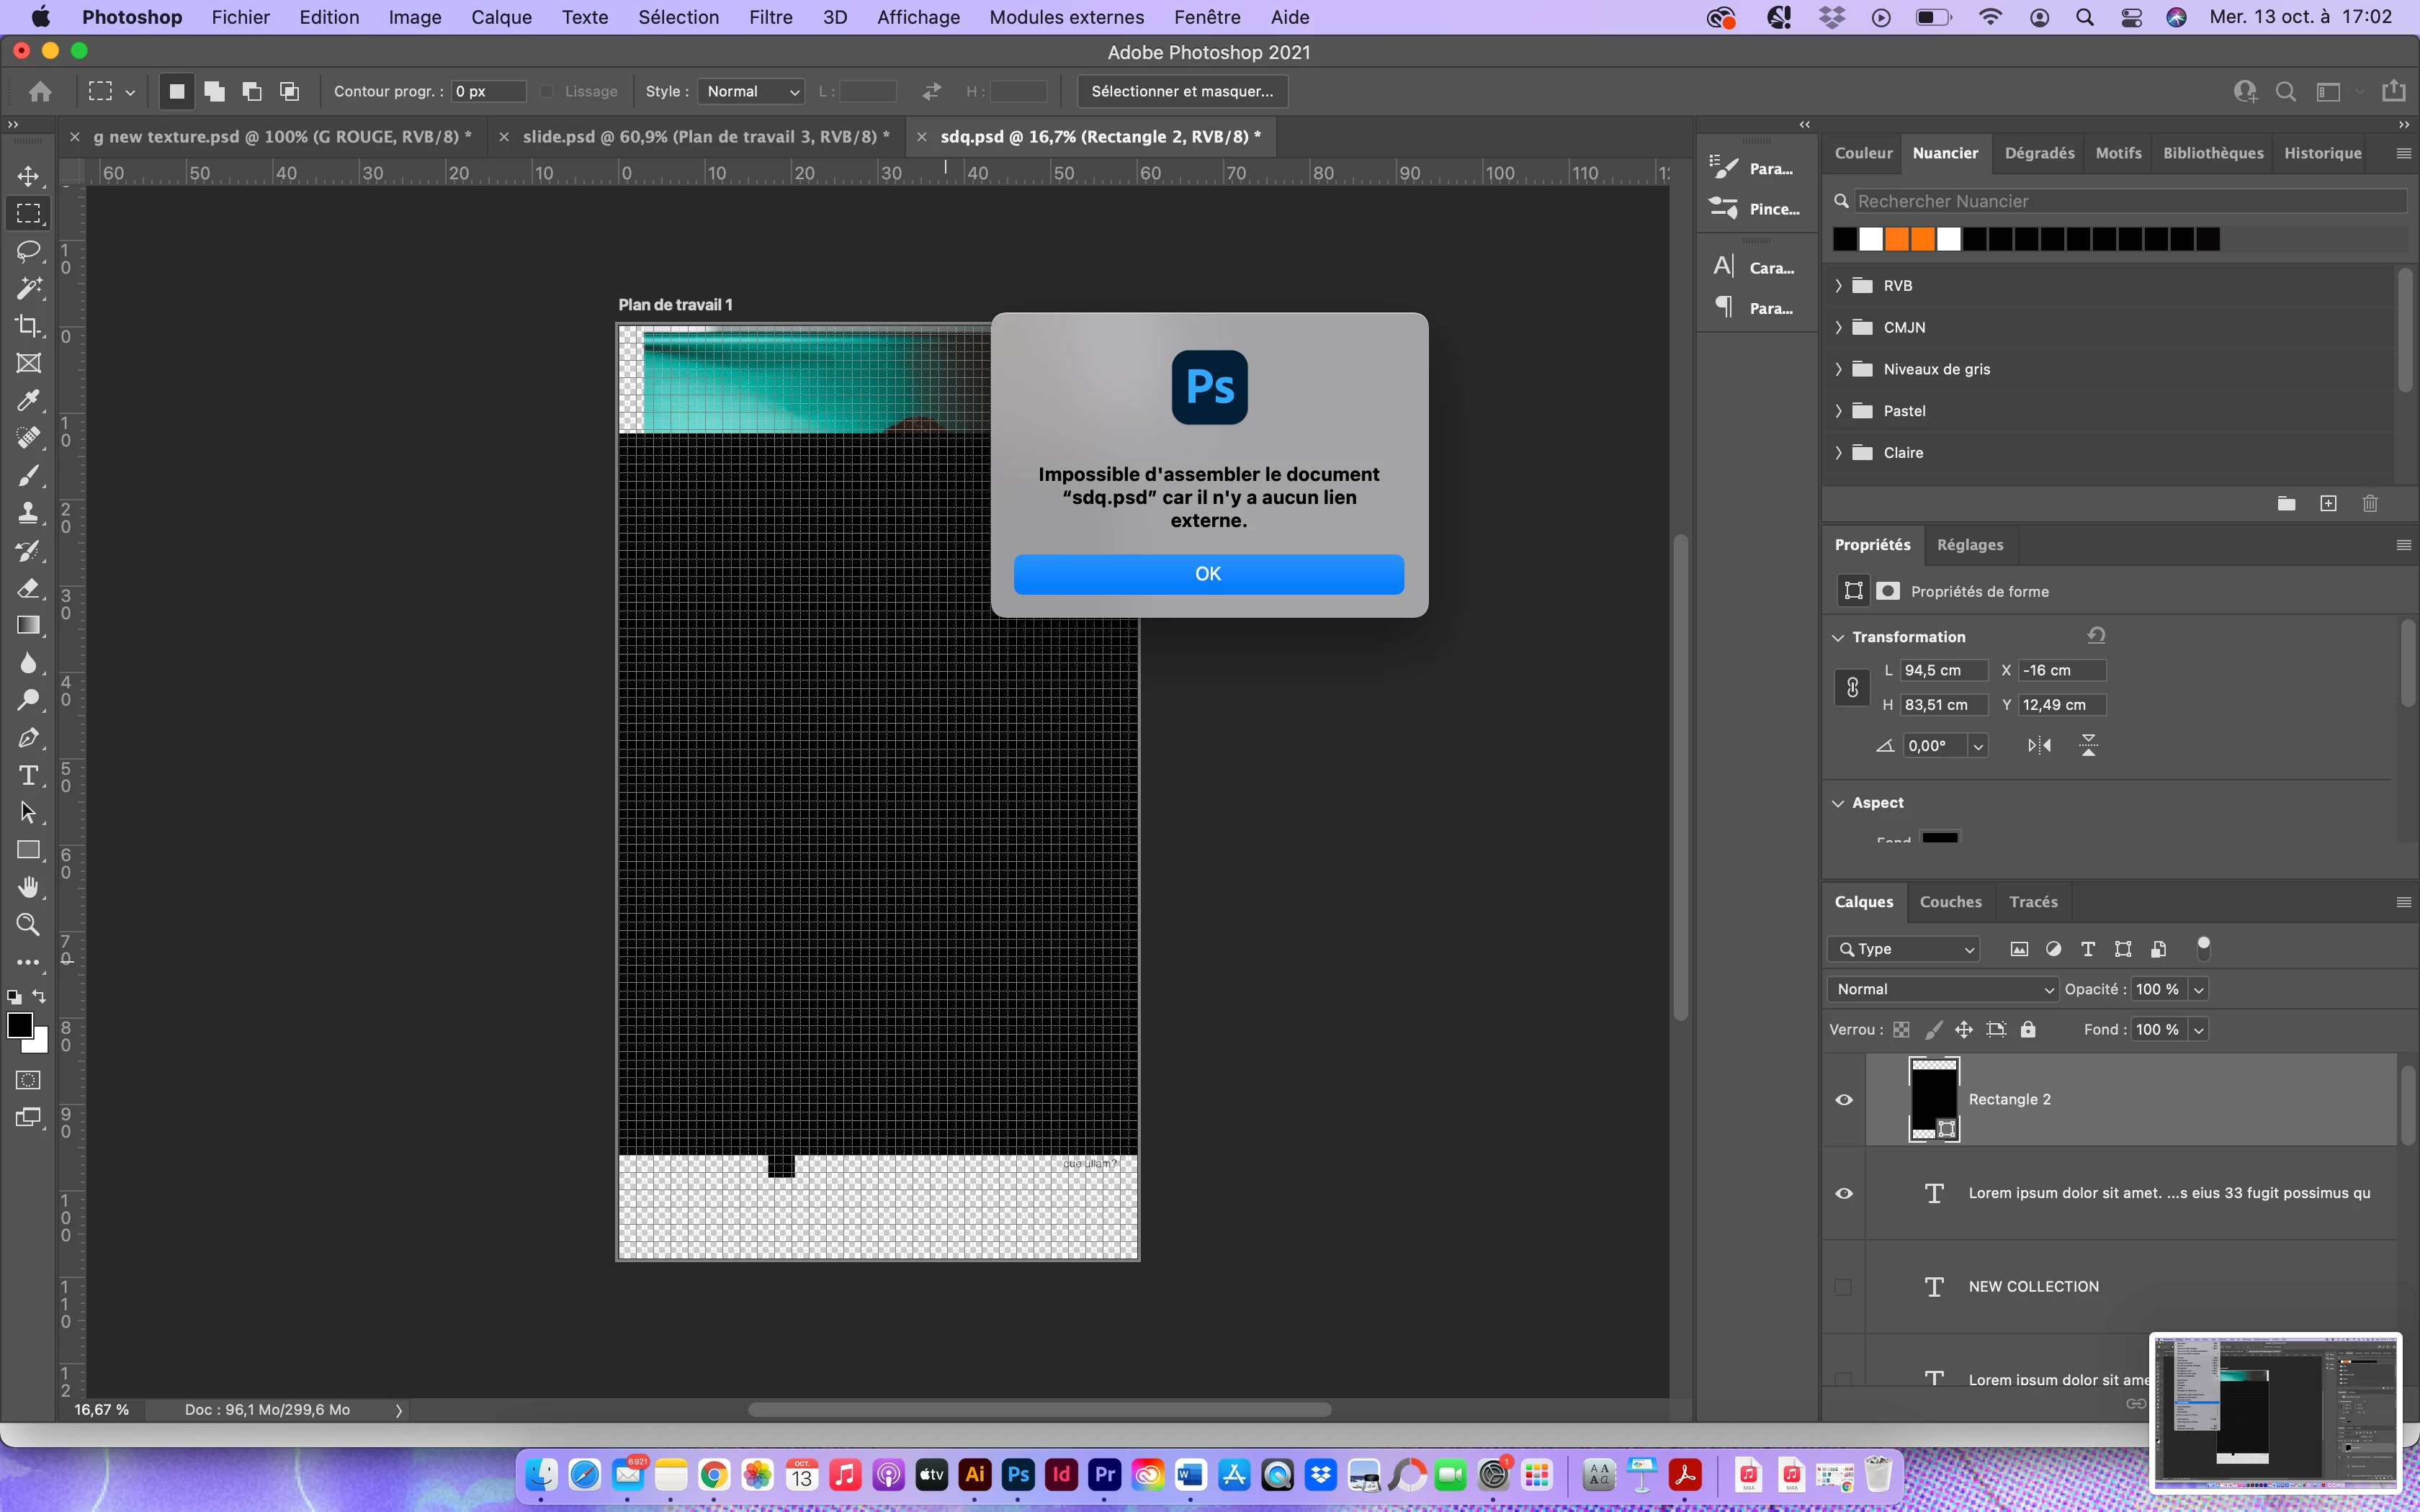Select the Lasso tool
Screen dimensions: 2420x1512
click(x=28, y=251)
